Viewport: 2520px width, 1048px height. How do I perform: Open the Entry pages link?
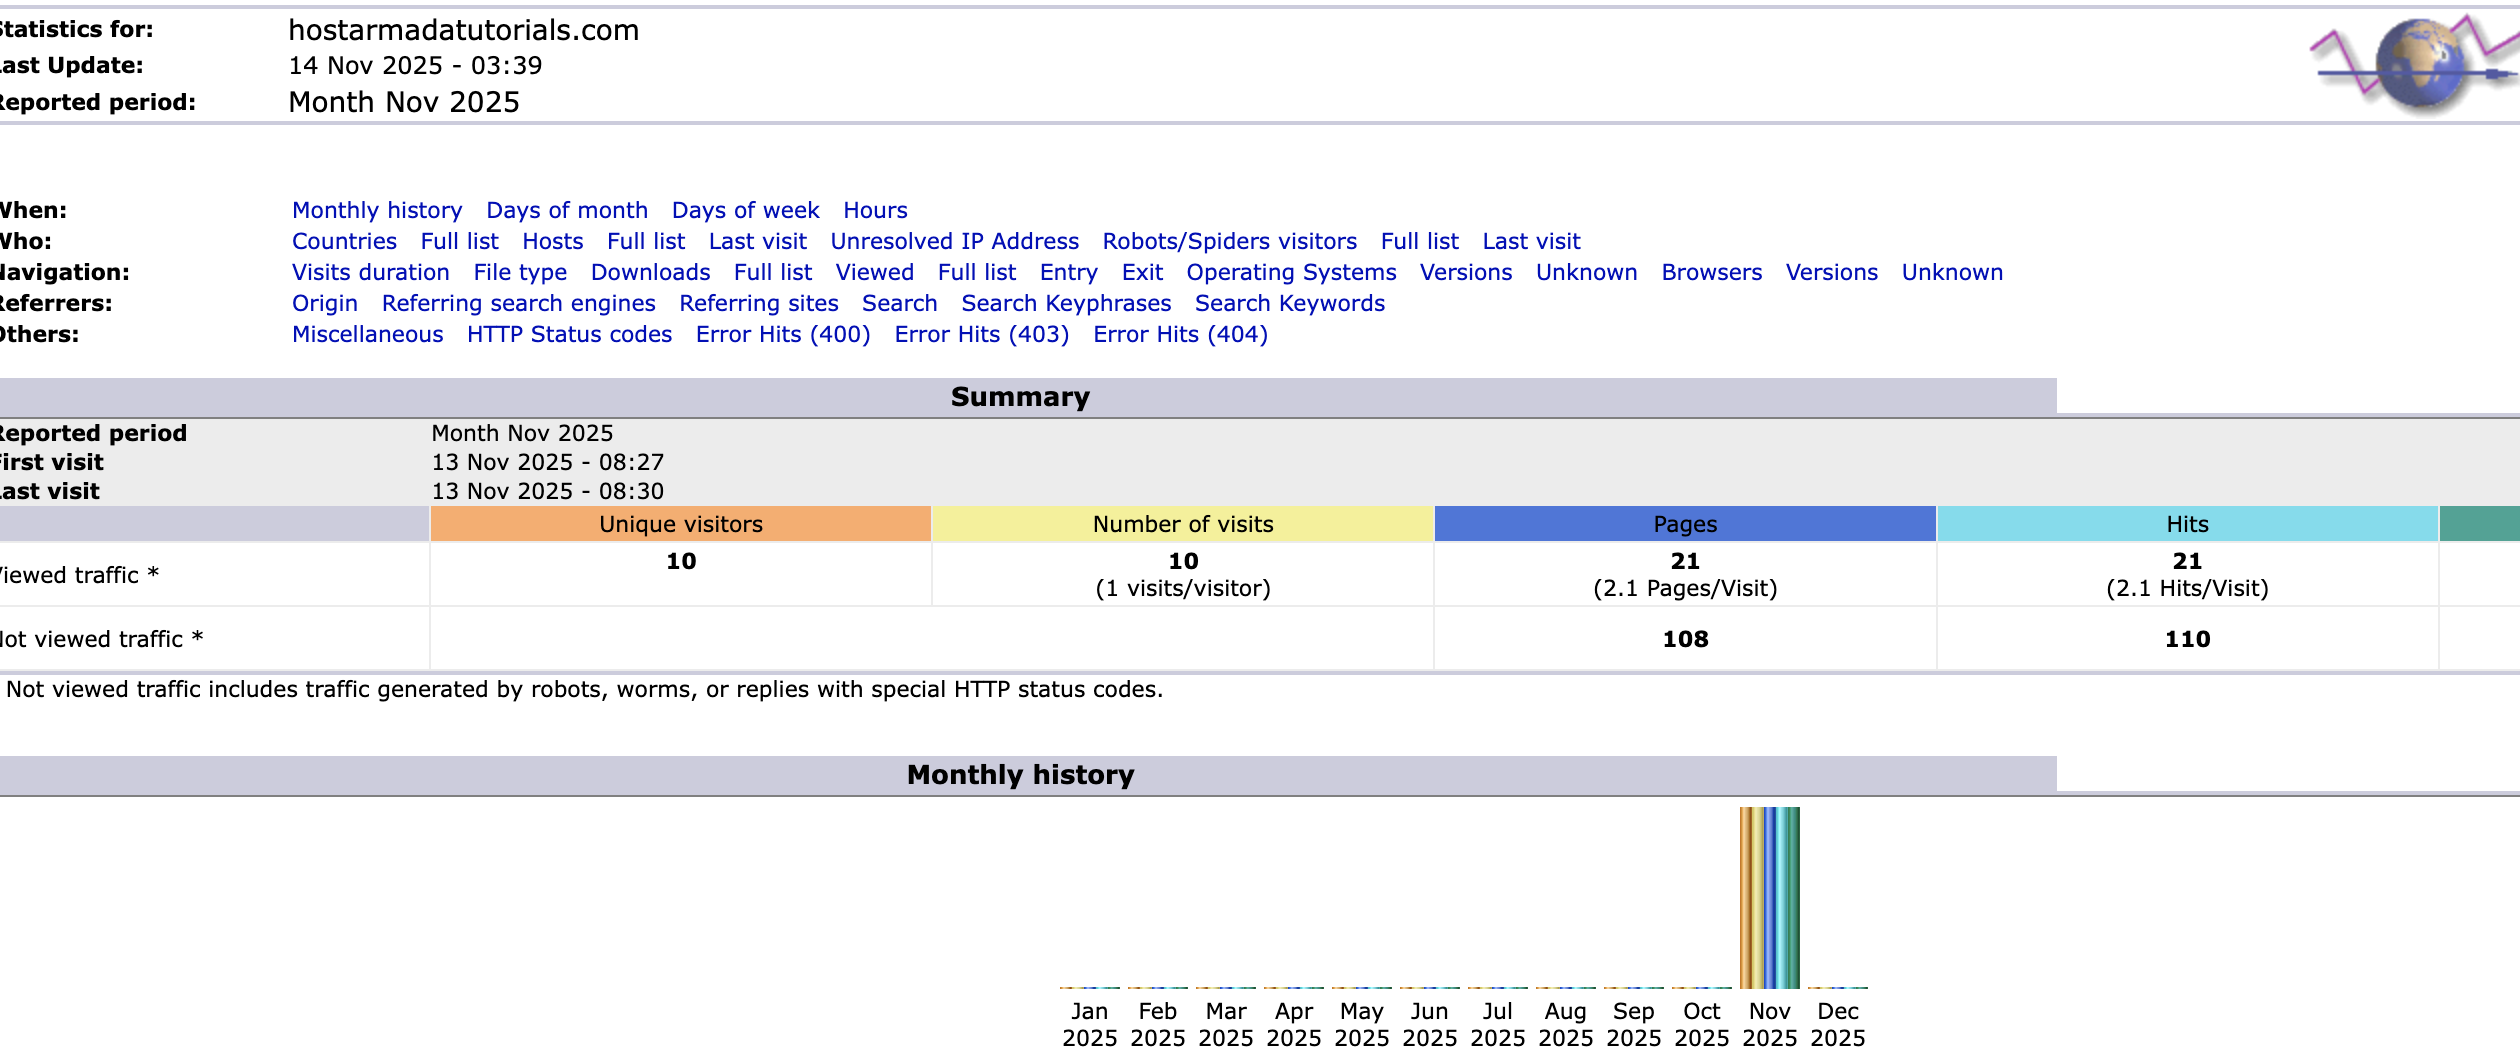click(x=1068, y=273)
